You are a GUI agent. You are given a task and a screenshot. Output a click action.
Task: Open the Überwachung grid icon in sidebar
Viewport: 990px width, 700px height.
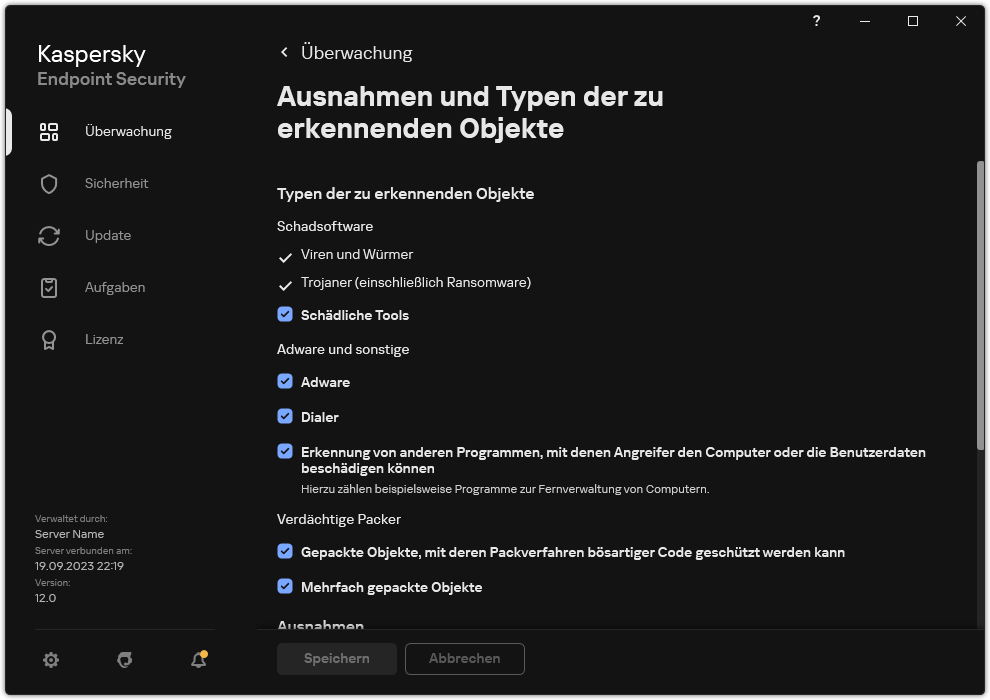click(48, 131)
